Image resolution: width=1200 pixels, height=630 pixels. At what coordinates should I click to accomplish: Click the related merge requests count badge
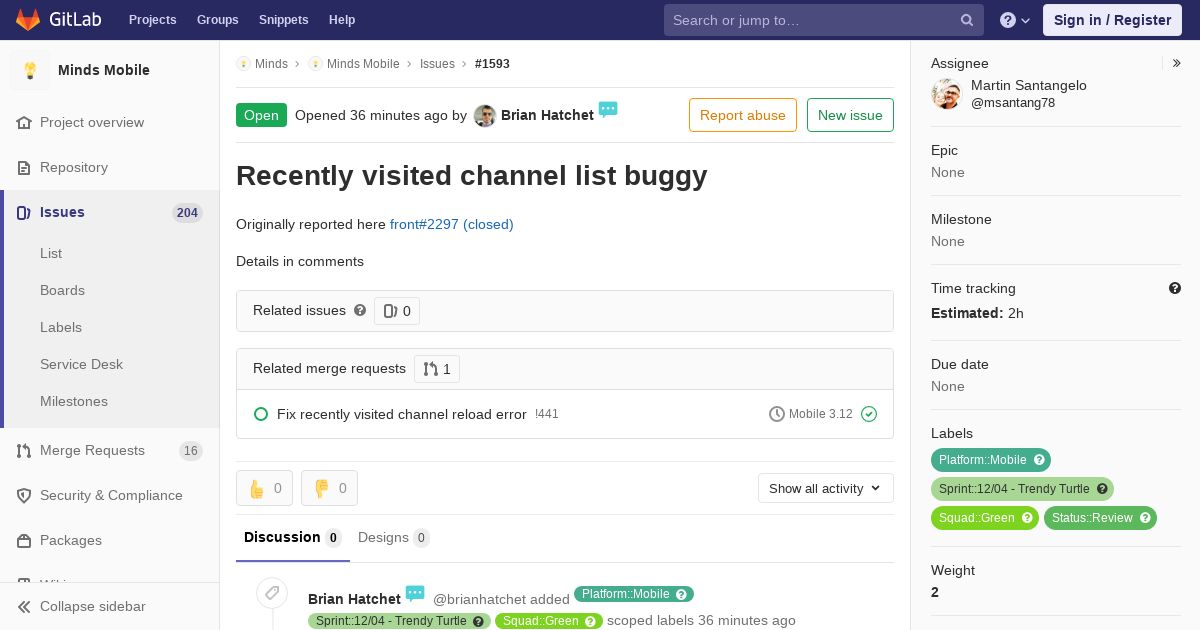(x=437, y=369)
